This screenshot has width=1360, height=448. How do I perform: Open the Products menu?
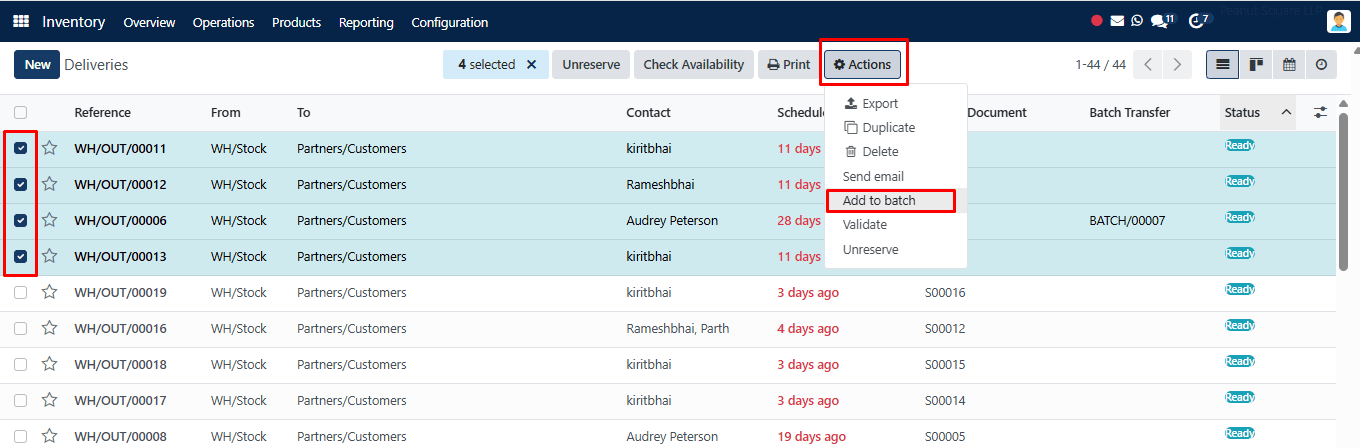click(x=296, y=22)
